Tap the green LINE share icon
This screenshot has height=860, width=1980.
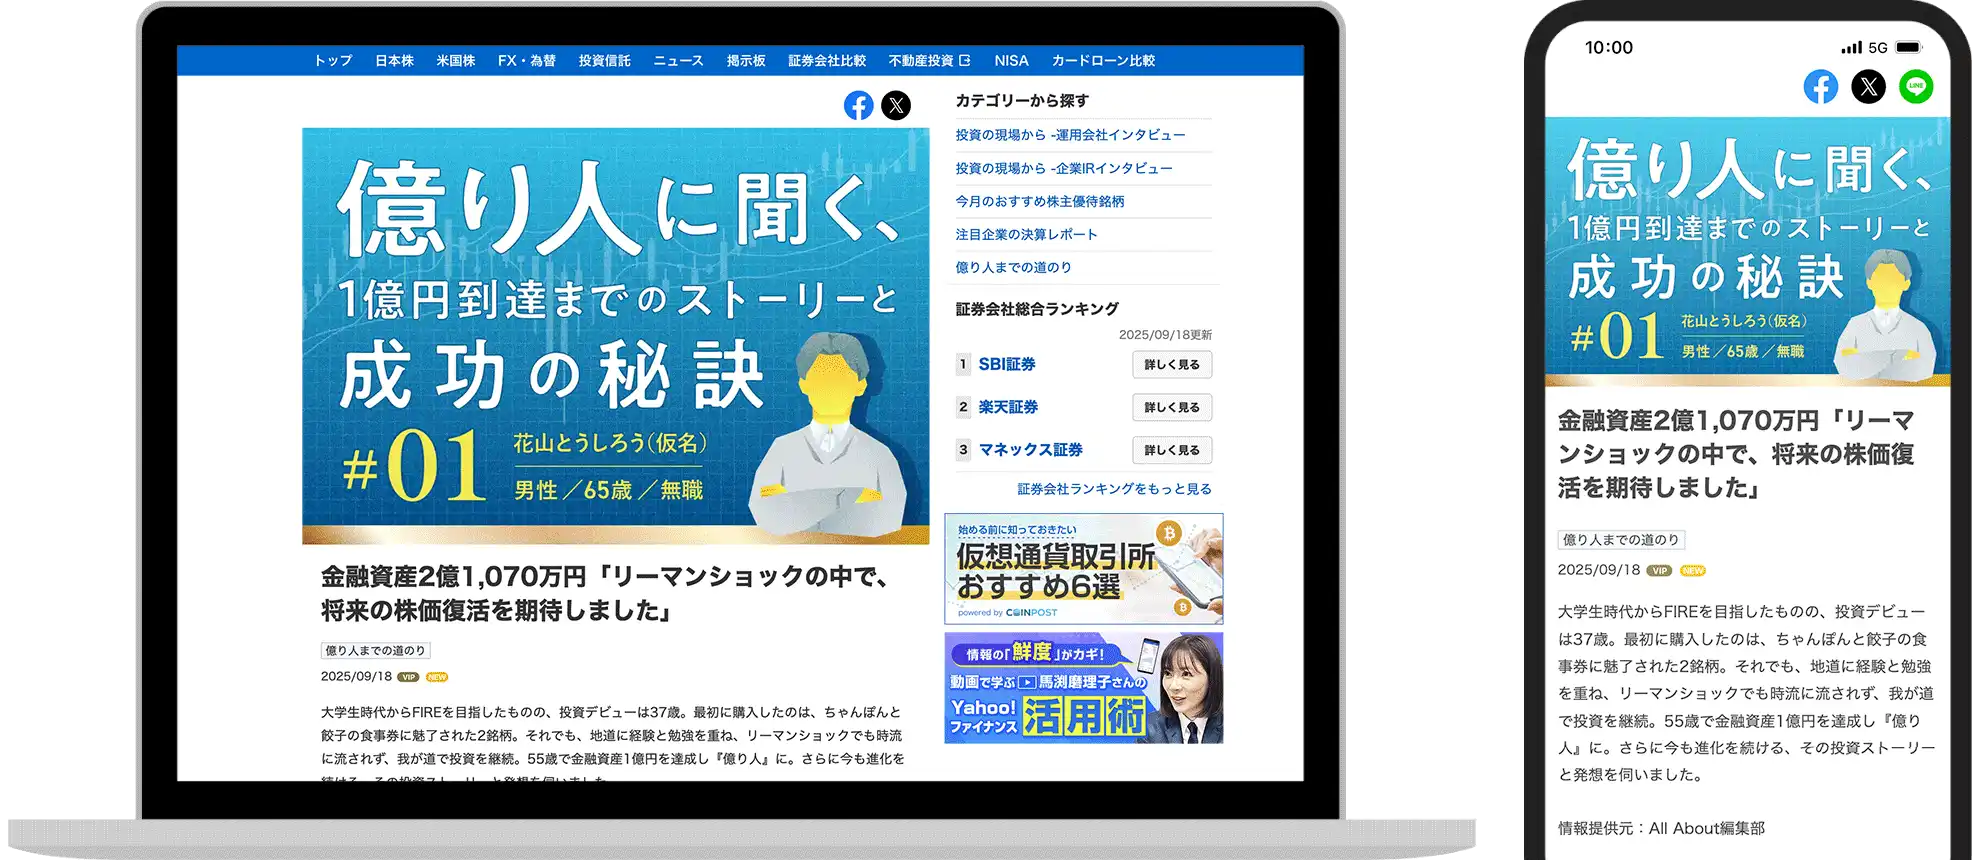coord(1916,87)
